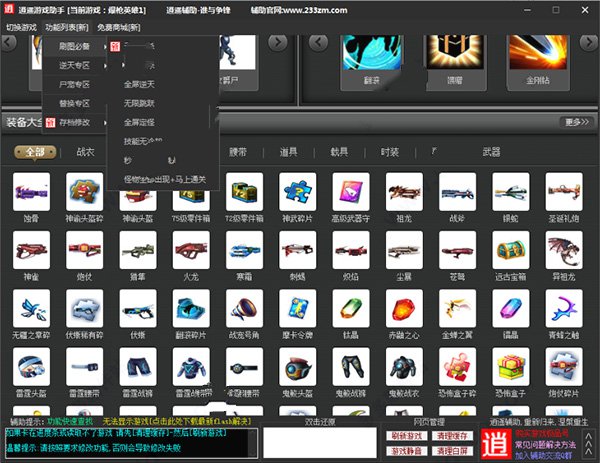Switch to the 腰带 category tab
This screenshot has width=600, height=463.
238,152
